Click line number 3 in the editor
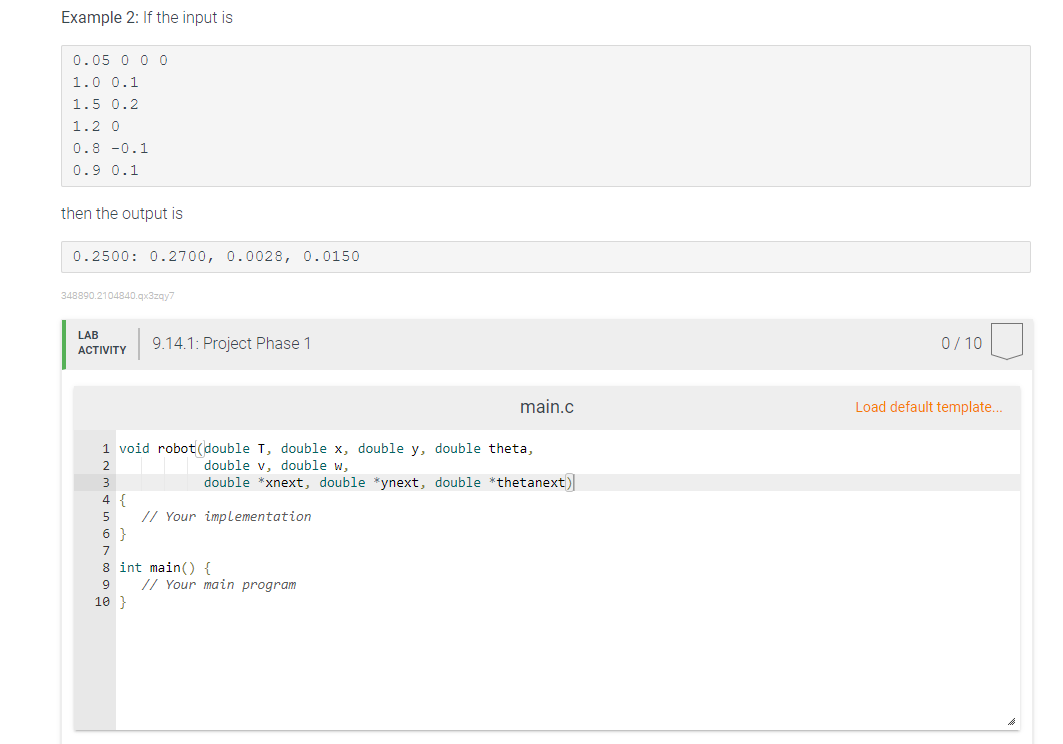Screen dimensions: 1063x744 coord(106,482)
